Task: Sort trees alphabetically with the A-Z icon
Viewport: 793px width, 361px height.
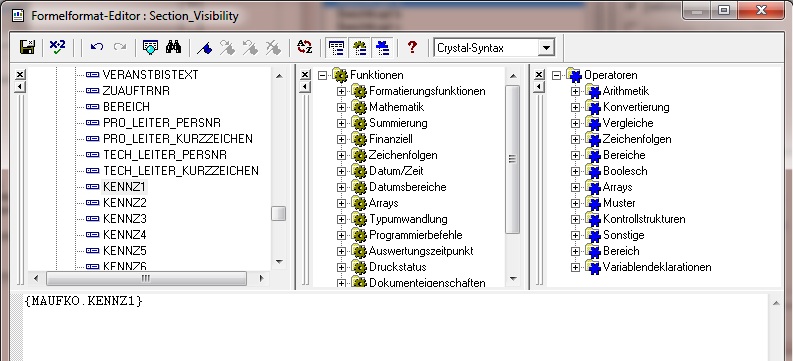Action: (304, 48)
